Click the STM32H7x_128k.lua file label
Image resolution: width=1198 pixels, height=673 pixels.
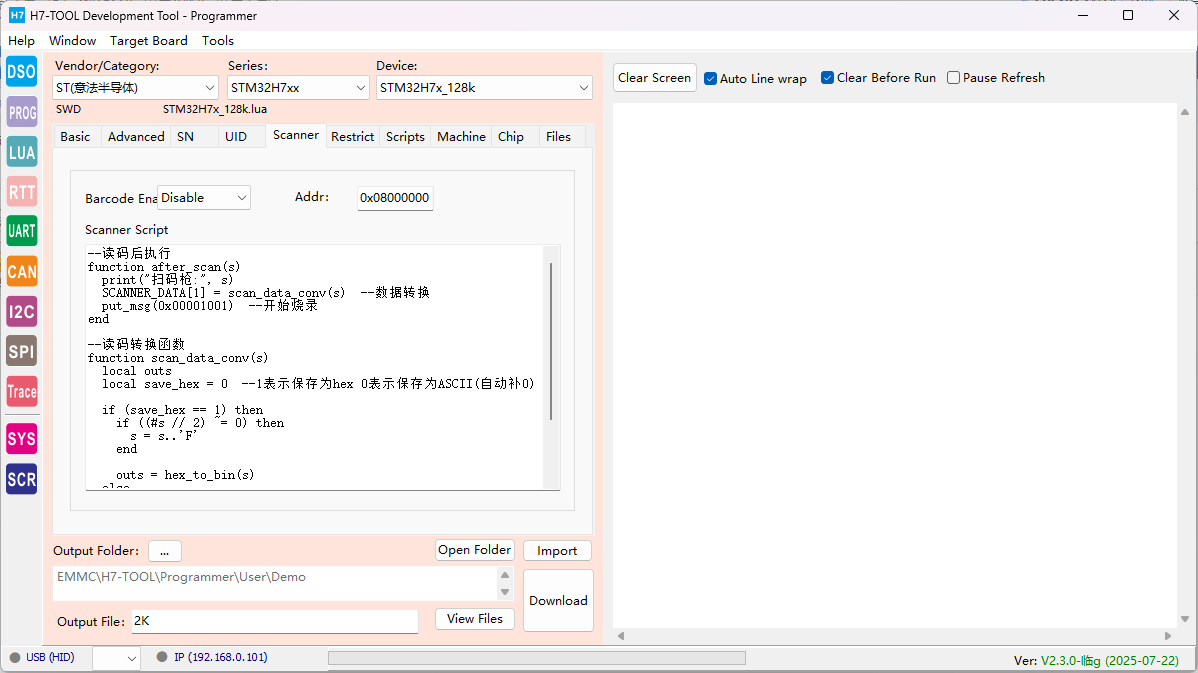(215, 109)
